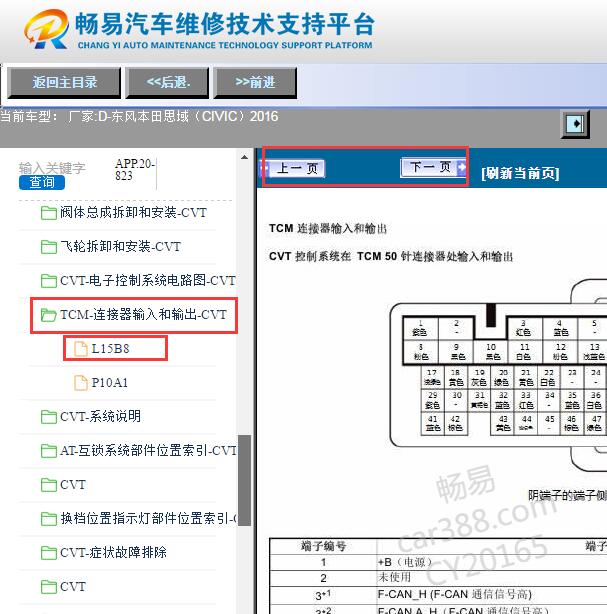This screenshot has height=614, width=607.
Task: Click heading TCM 连接器输入和输出
Action: (x=328, y=228)
